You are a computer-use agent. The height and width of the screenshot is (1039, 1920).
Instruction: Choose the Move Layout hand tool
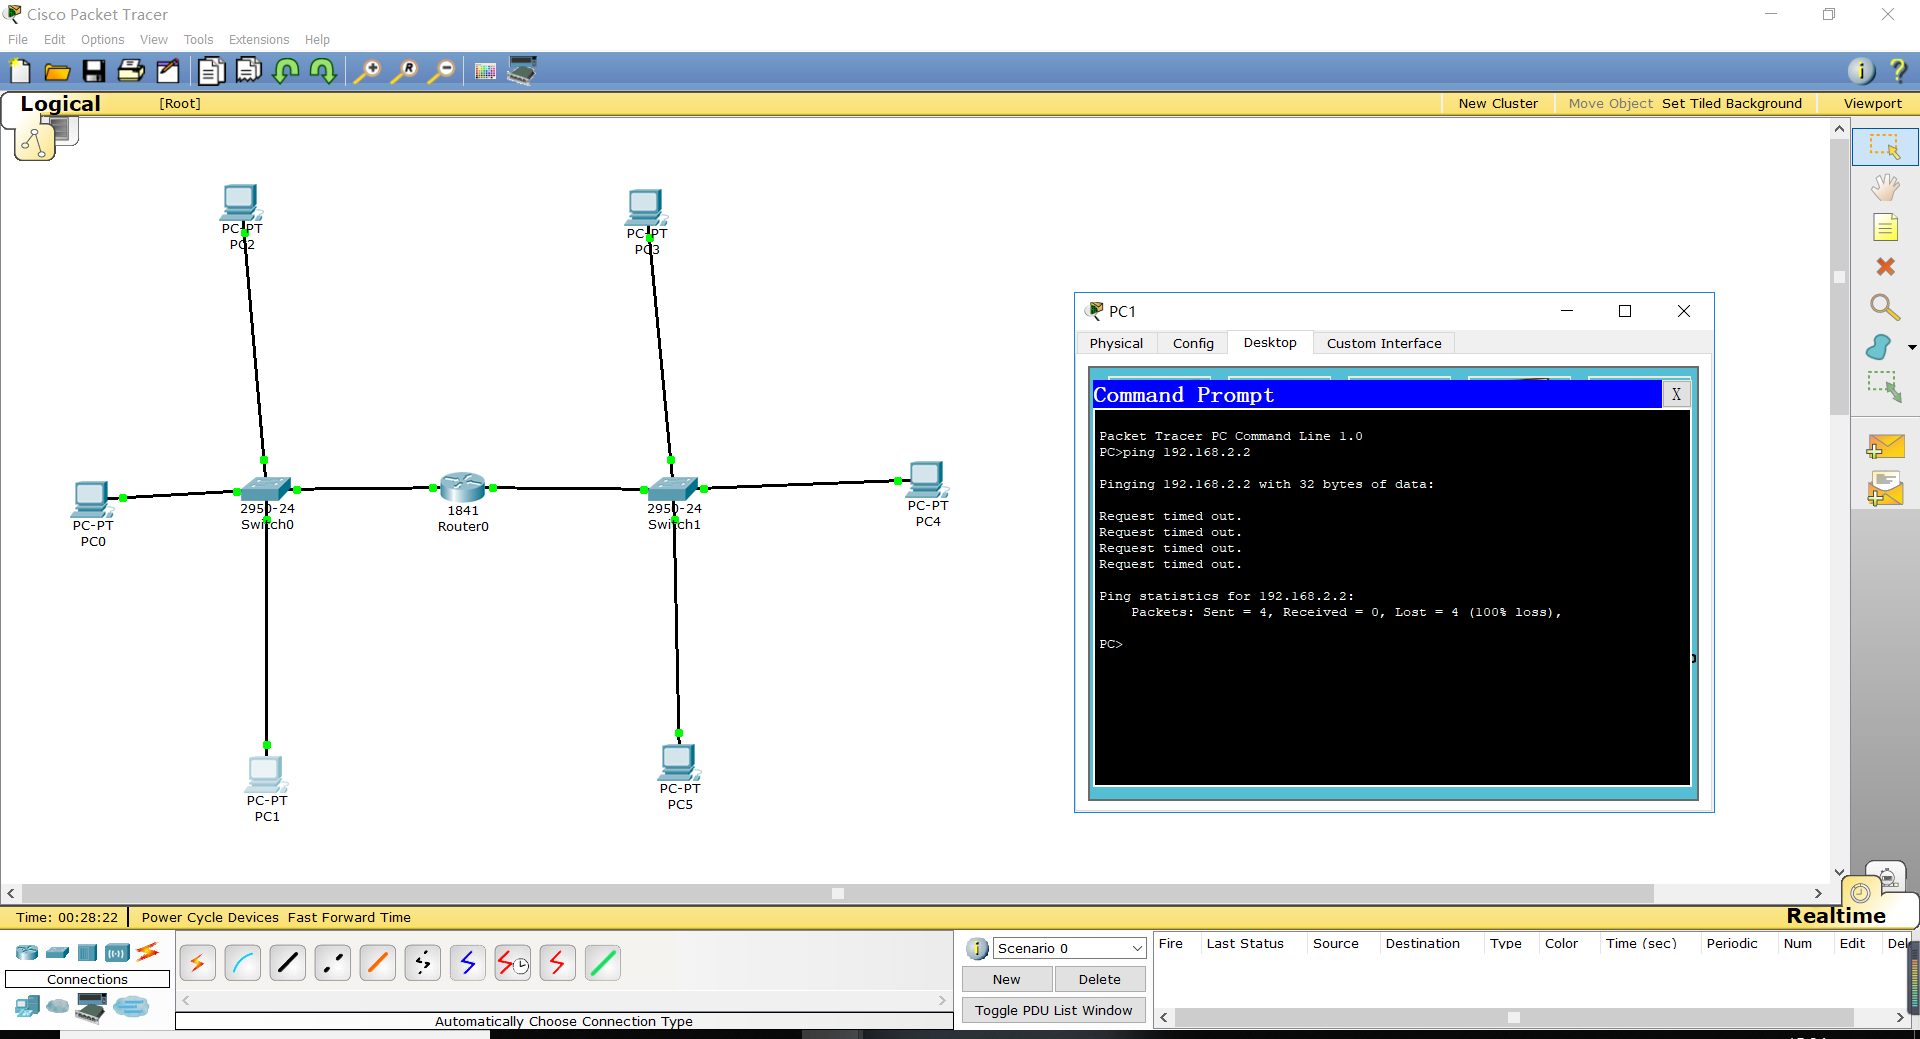(1885, 187)
